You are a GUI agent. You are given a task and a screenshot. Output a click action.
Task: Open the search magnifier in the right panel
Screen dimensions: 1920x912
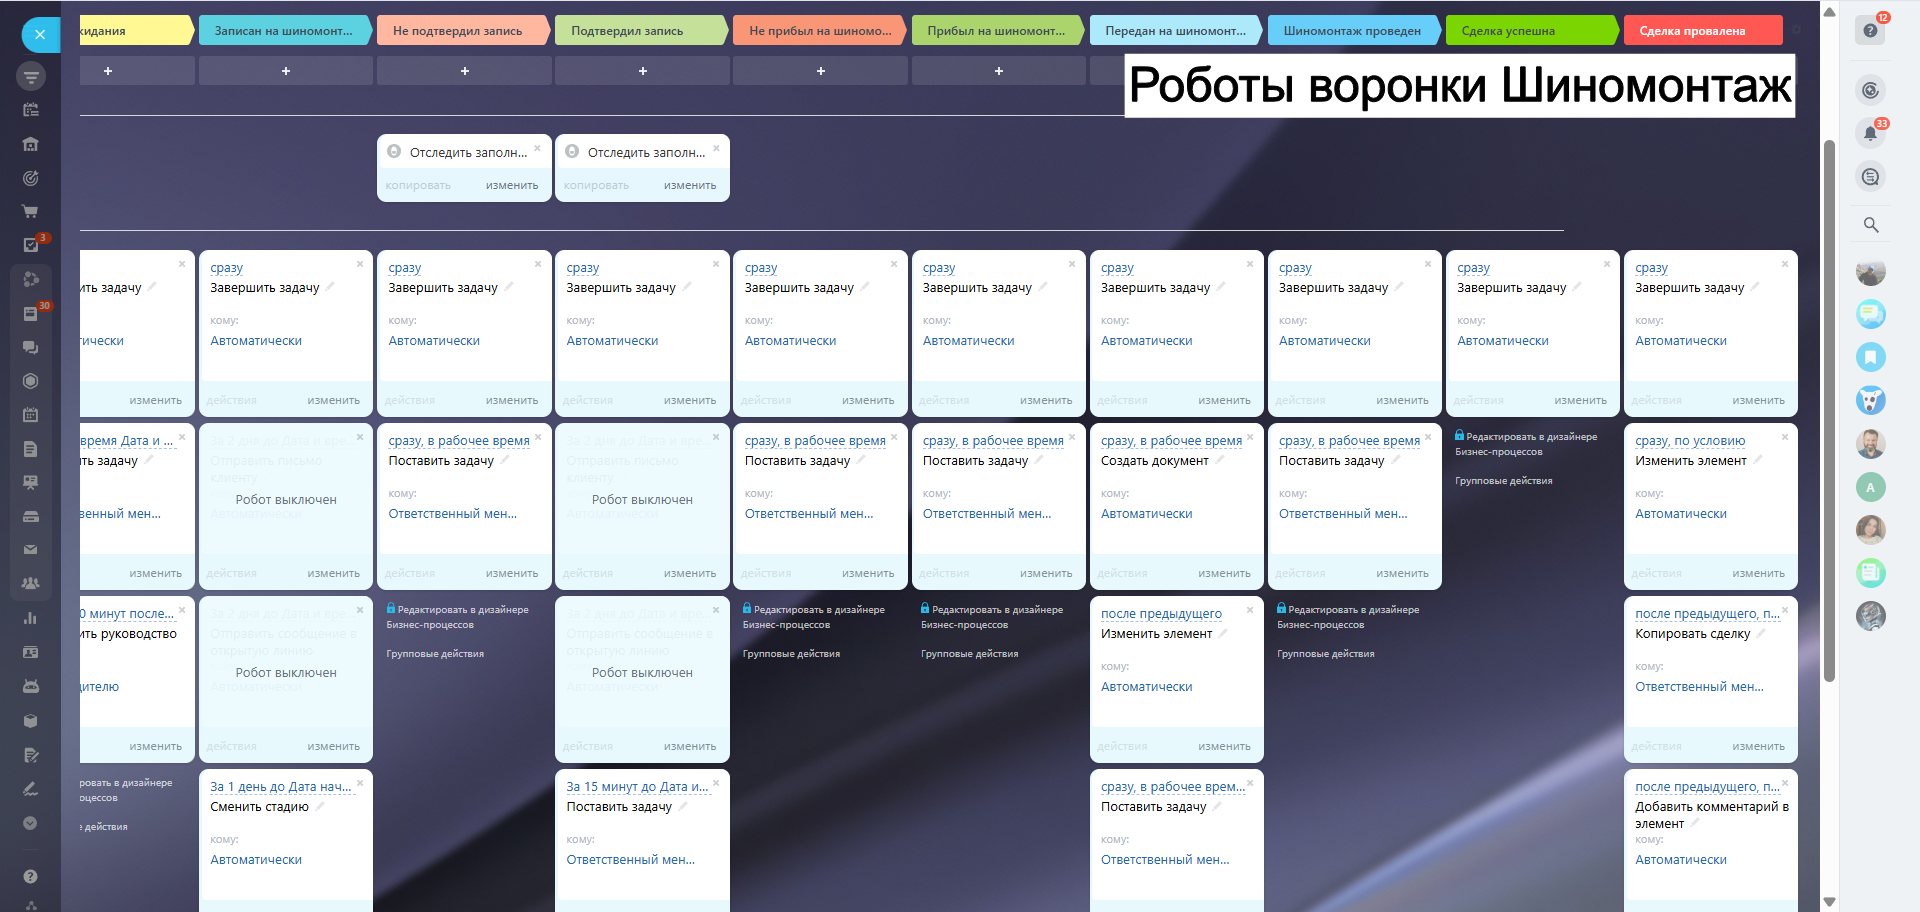tap(1870, 225)
